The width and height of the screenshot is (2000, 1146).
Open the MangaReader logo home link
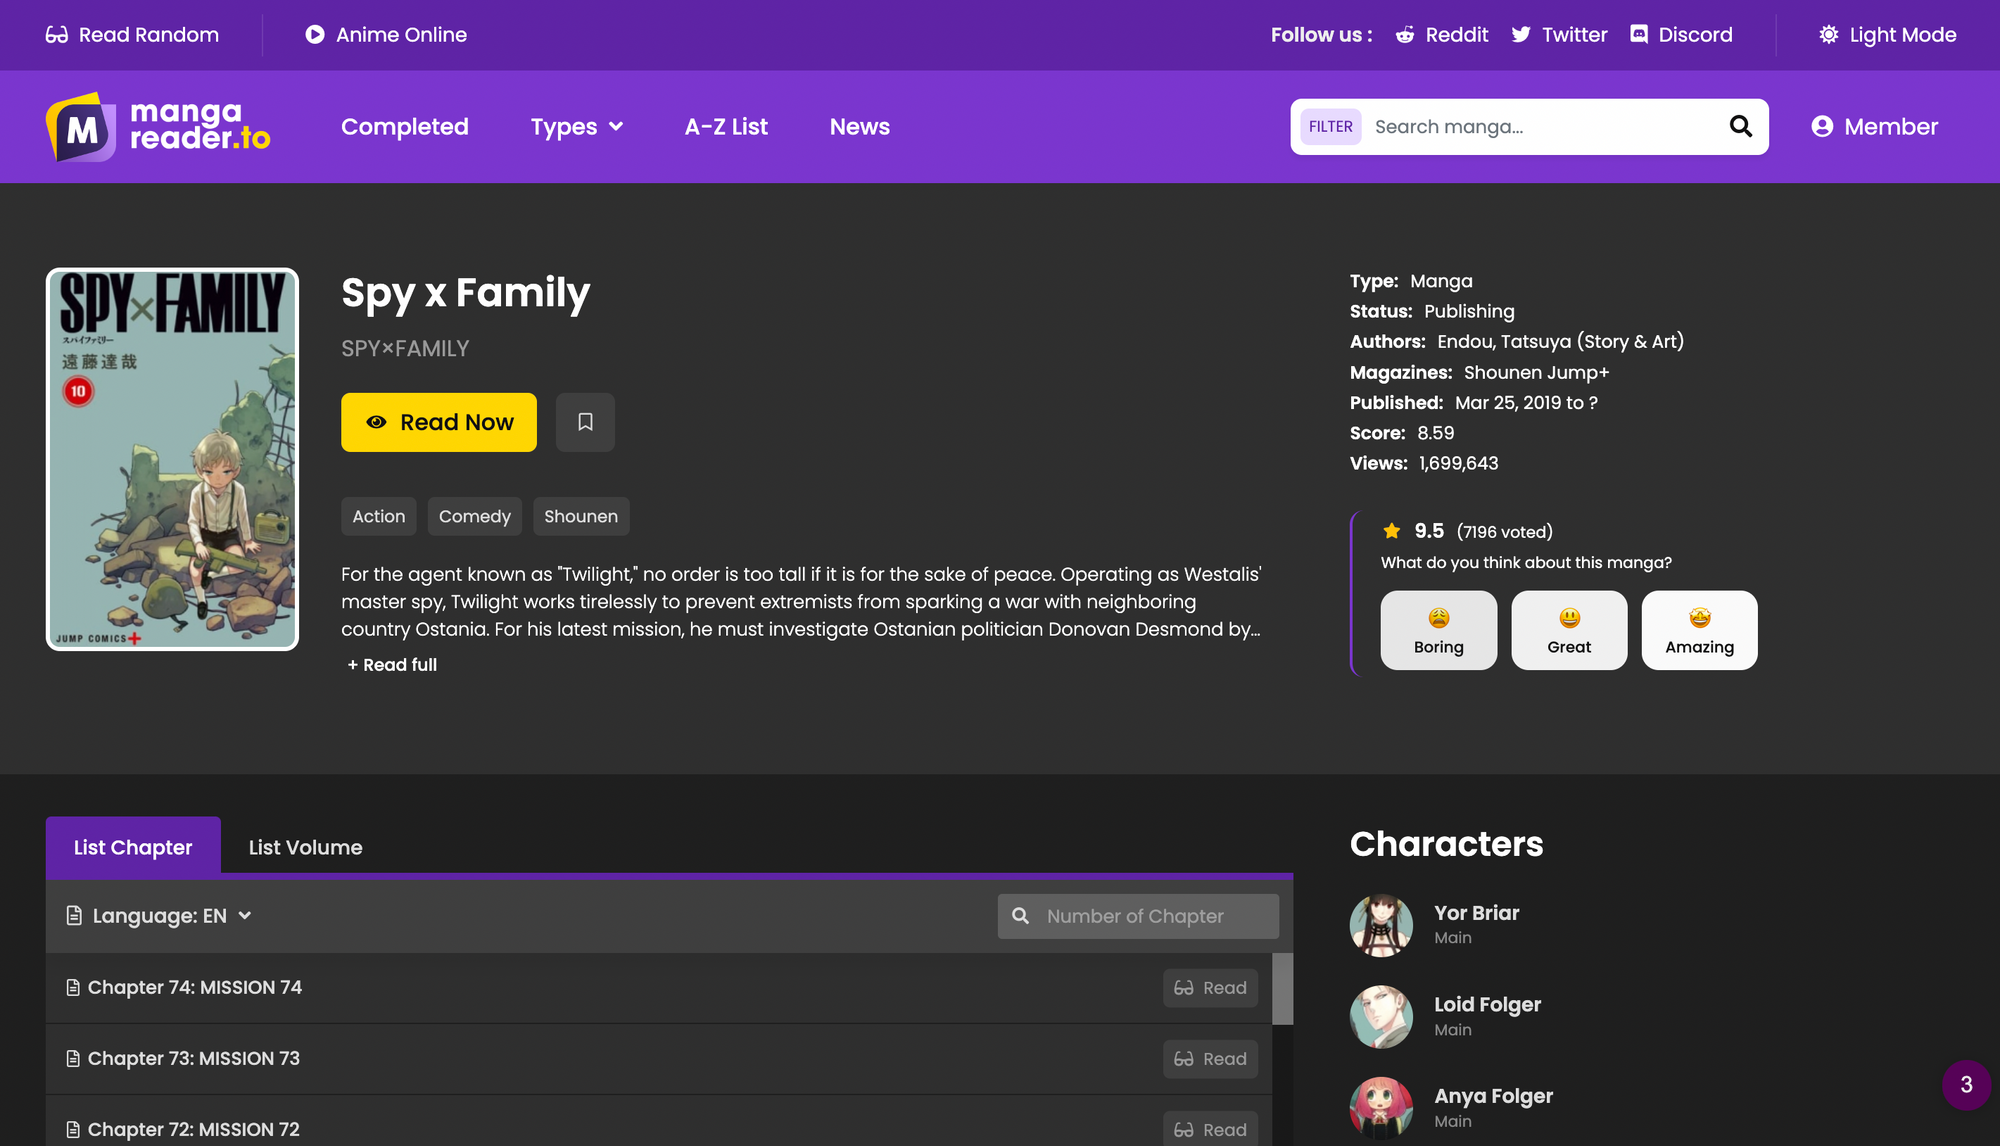pos(158,127)
